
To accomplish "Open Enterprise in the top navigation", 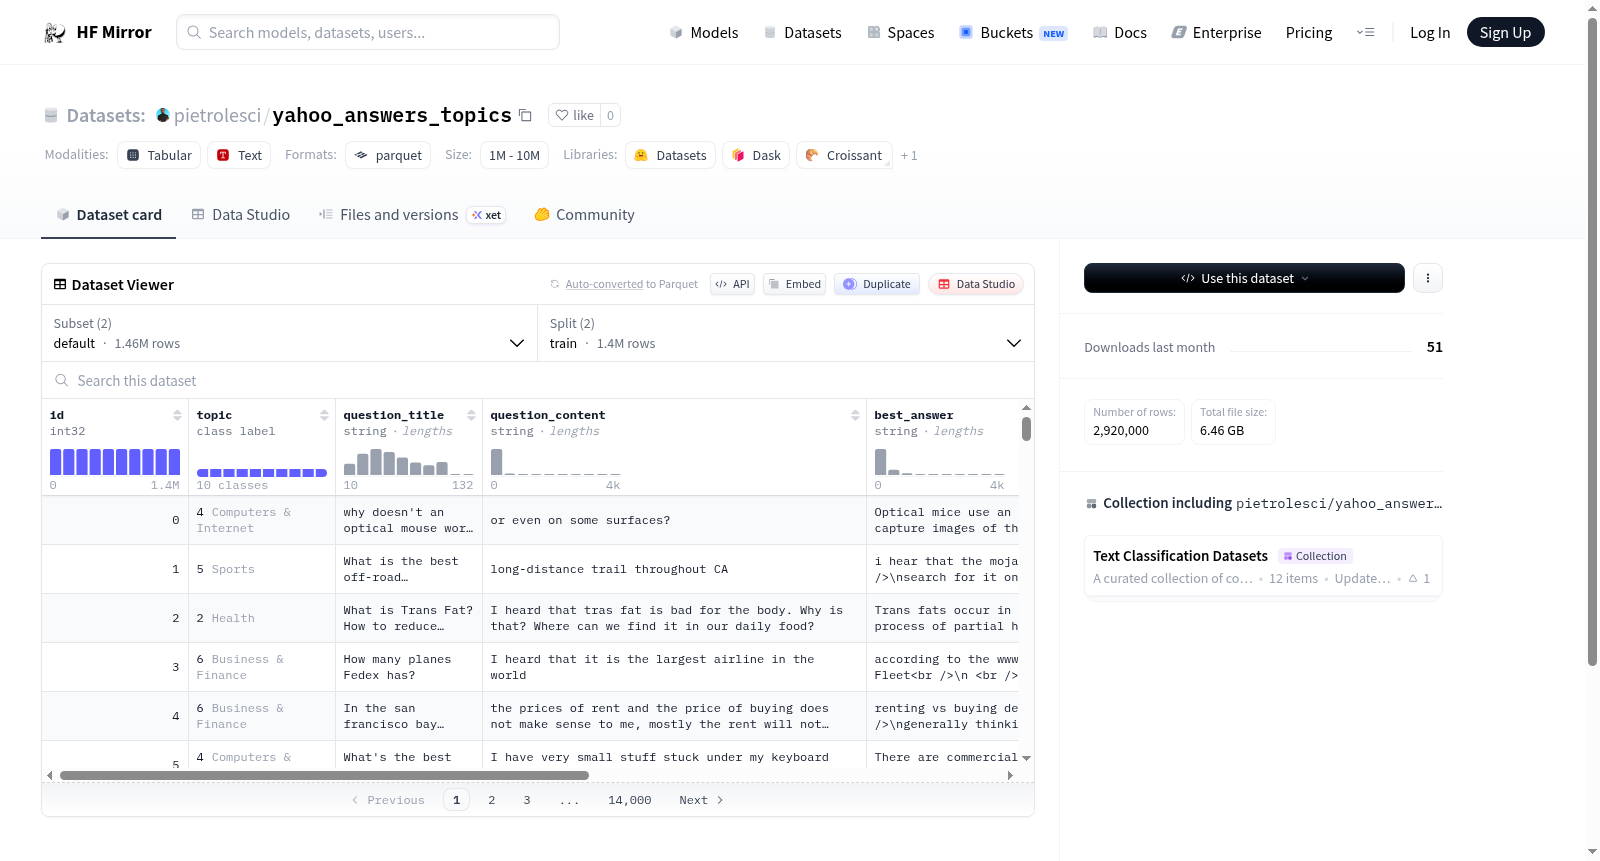I will pos(1216,33).
